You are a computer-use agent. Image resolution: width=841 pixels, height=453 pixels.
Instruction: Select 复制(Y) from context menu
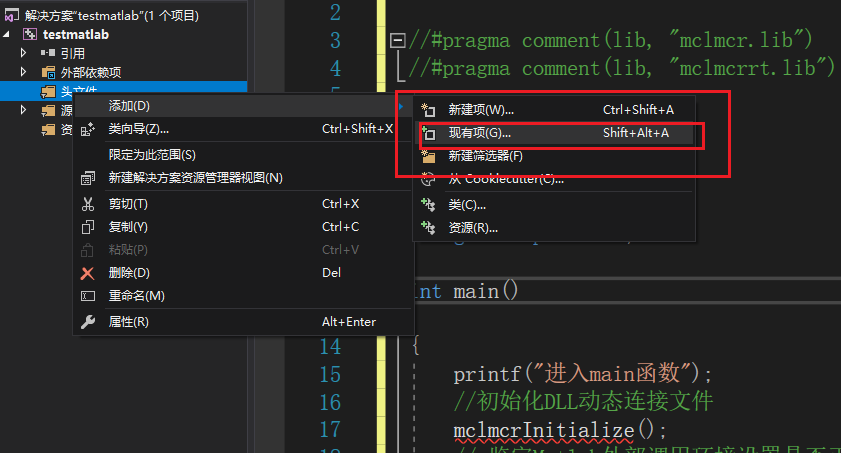pyautogui.click(x=244, y=227)
